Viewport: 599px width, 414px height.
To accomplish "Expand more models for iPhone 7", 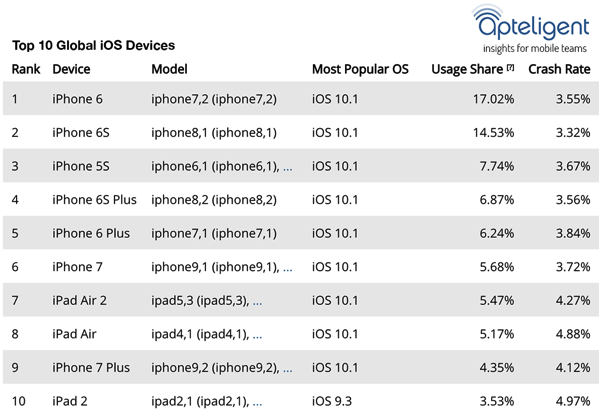I will pyautogui.click(x=288, y=269).
